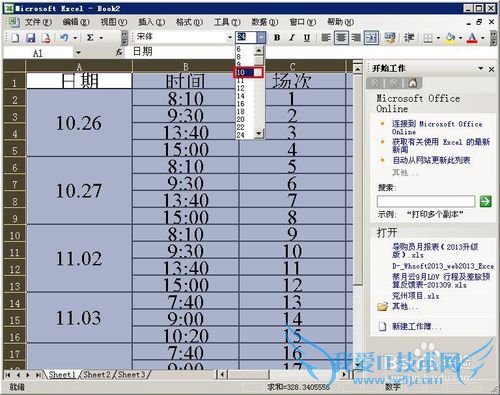Open the 窗口 (Window) menu
500x395 pixels.
303,22
